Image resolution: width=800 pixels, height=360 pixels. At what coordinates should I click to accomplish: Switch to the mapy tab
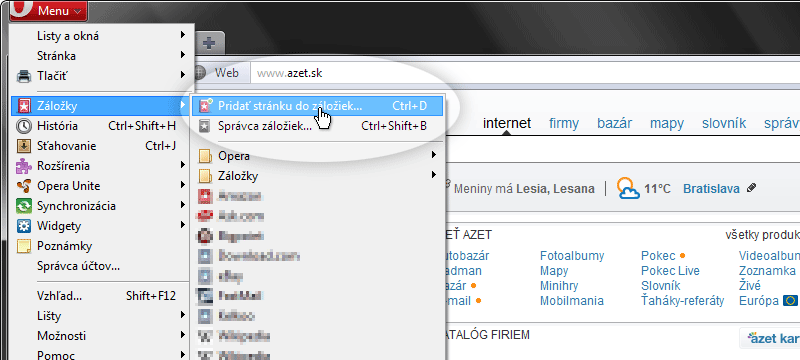(x=667, y=123)
